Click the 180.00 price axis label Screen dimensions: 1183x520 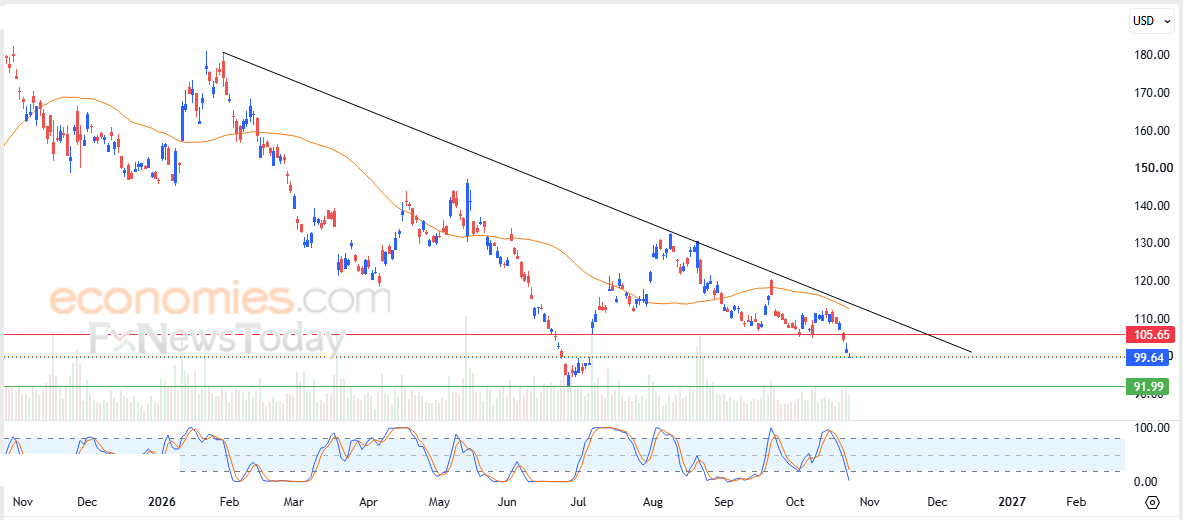click(x=1152, y=55)
